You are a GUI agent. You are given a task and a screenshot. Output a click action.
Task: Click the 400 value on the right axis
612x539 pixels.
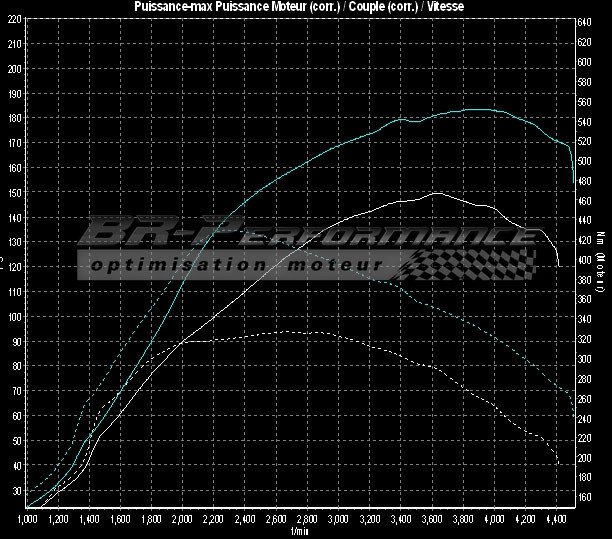coord(585,260)
